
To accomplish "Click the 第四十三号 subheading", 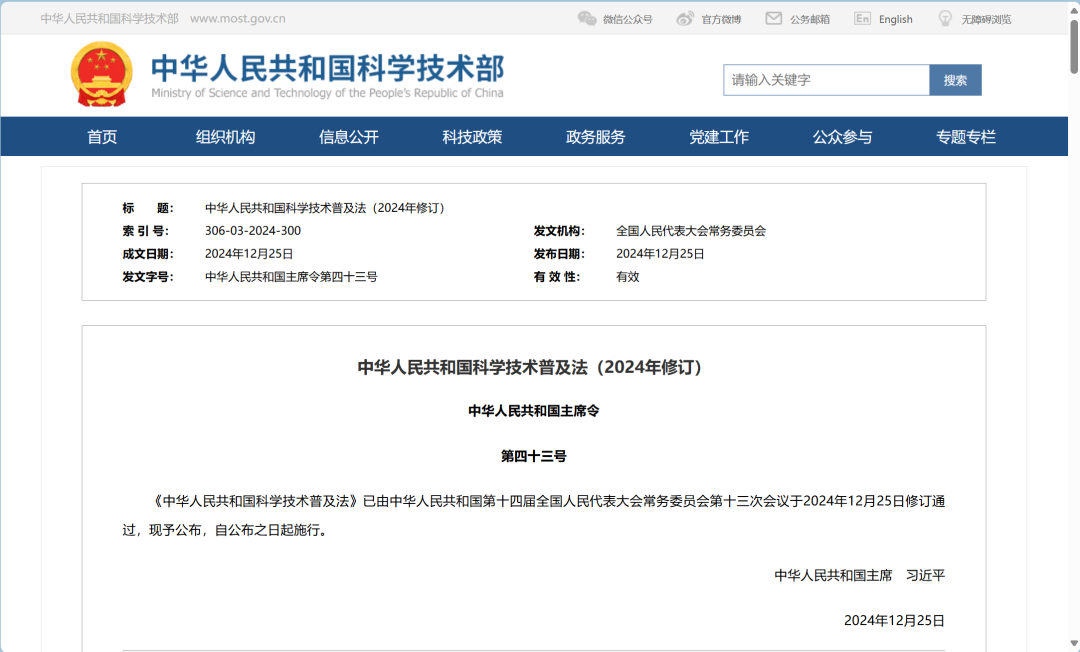I will (x=534, y=456).
